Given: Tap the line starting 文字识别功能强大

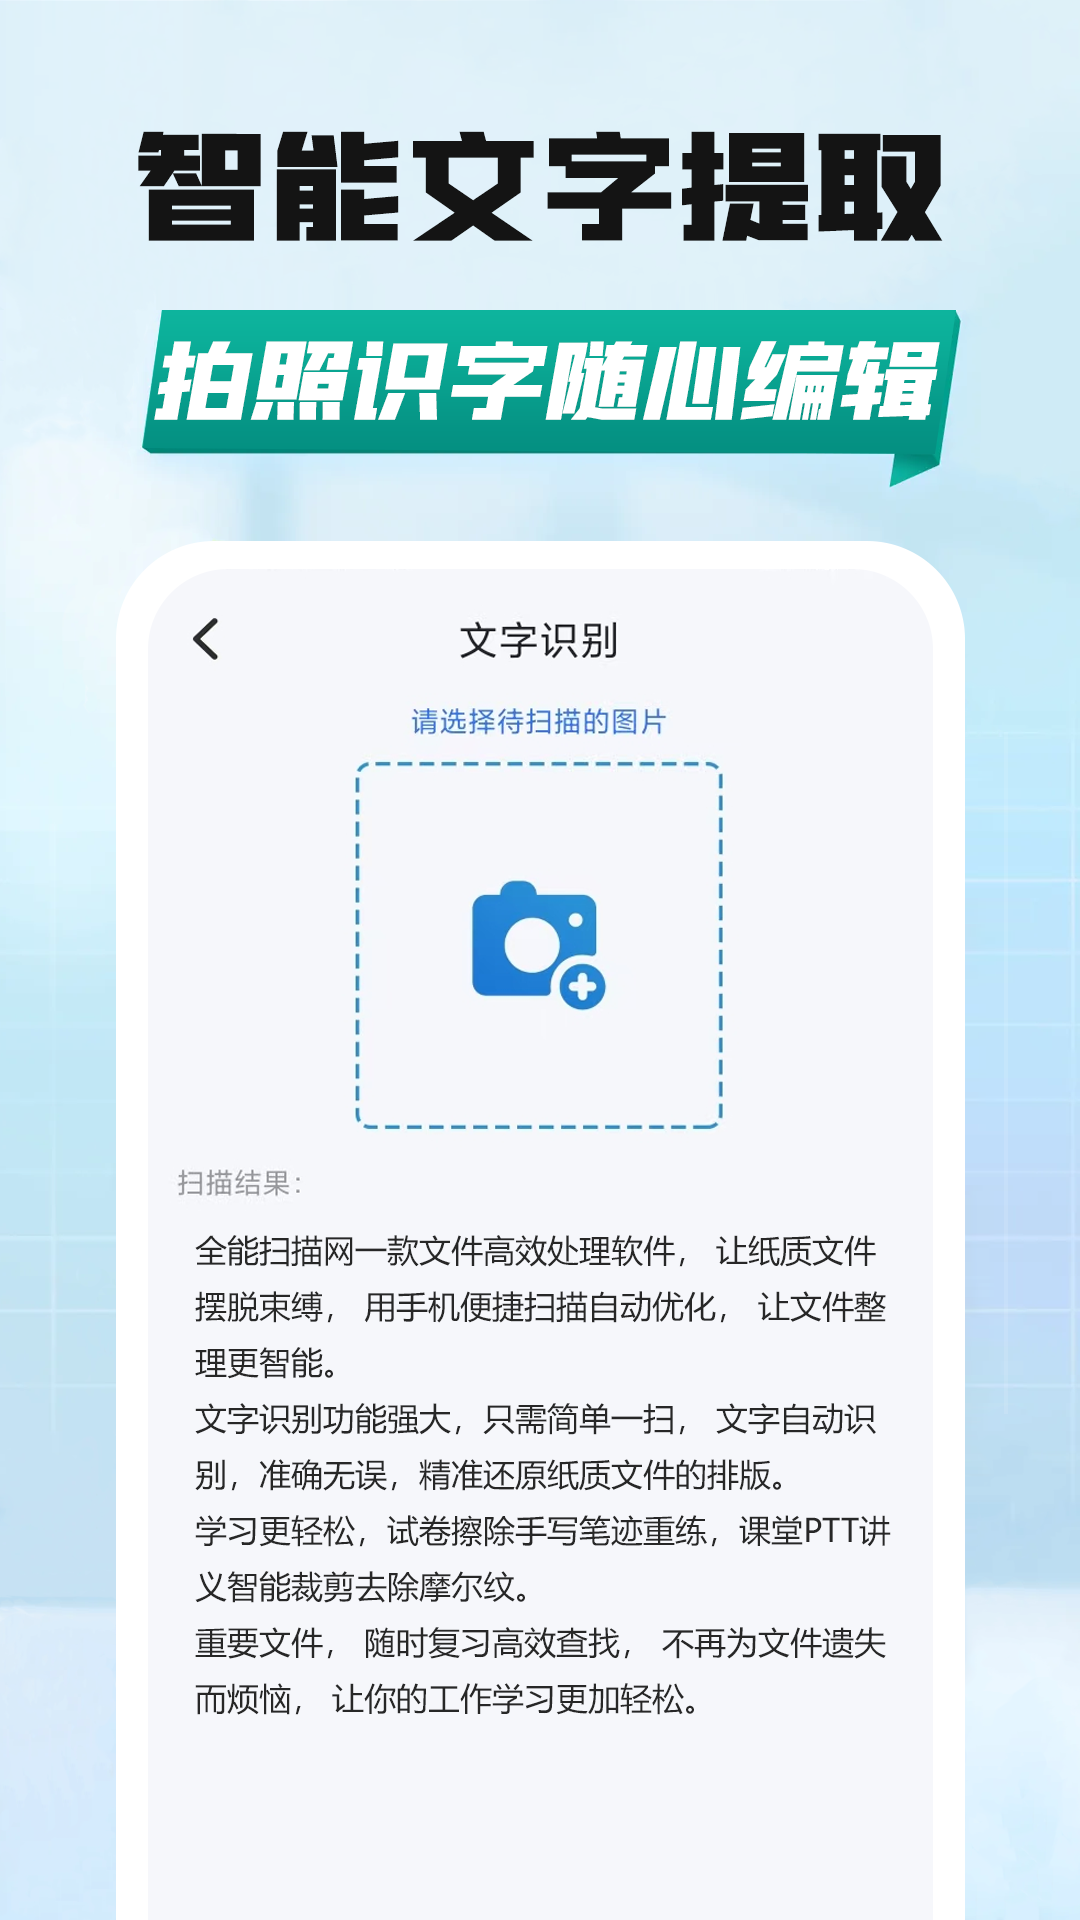Looking at the screenshot, I should (536, 1419).
